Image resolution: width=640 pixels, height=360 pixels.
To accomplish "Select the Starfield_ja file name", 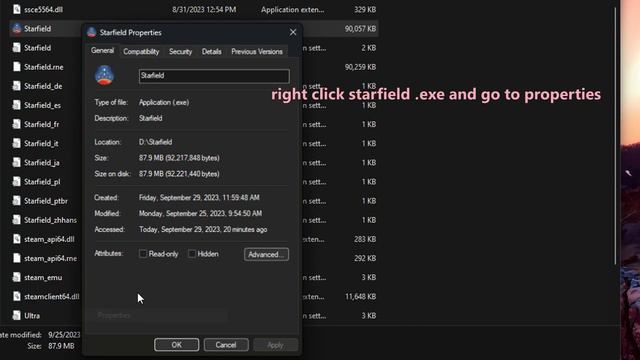I will pyautogui.click(x=42, y=163).
